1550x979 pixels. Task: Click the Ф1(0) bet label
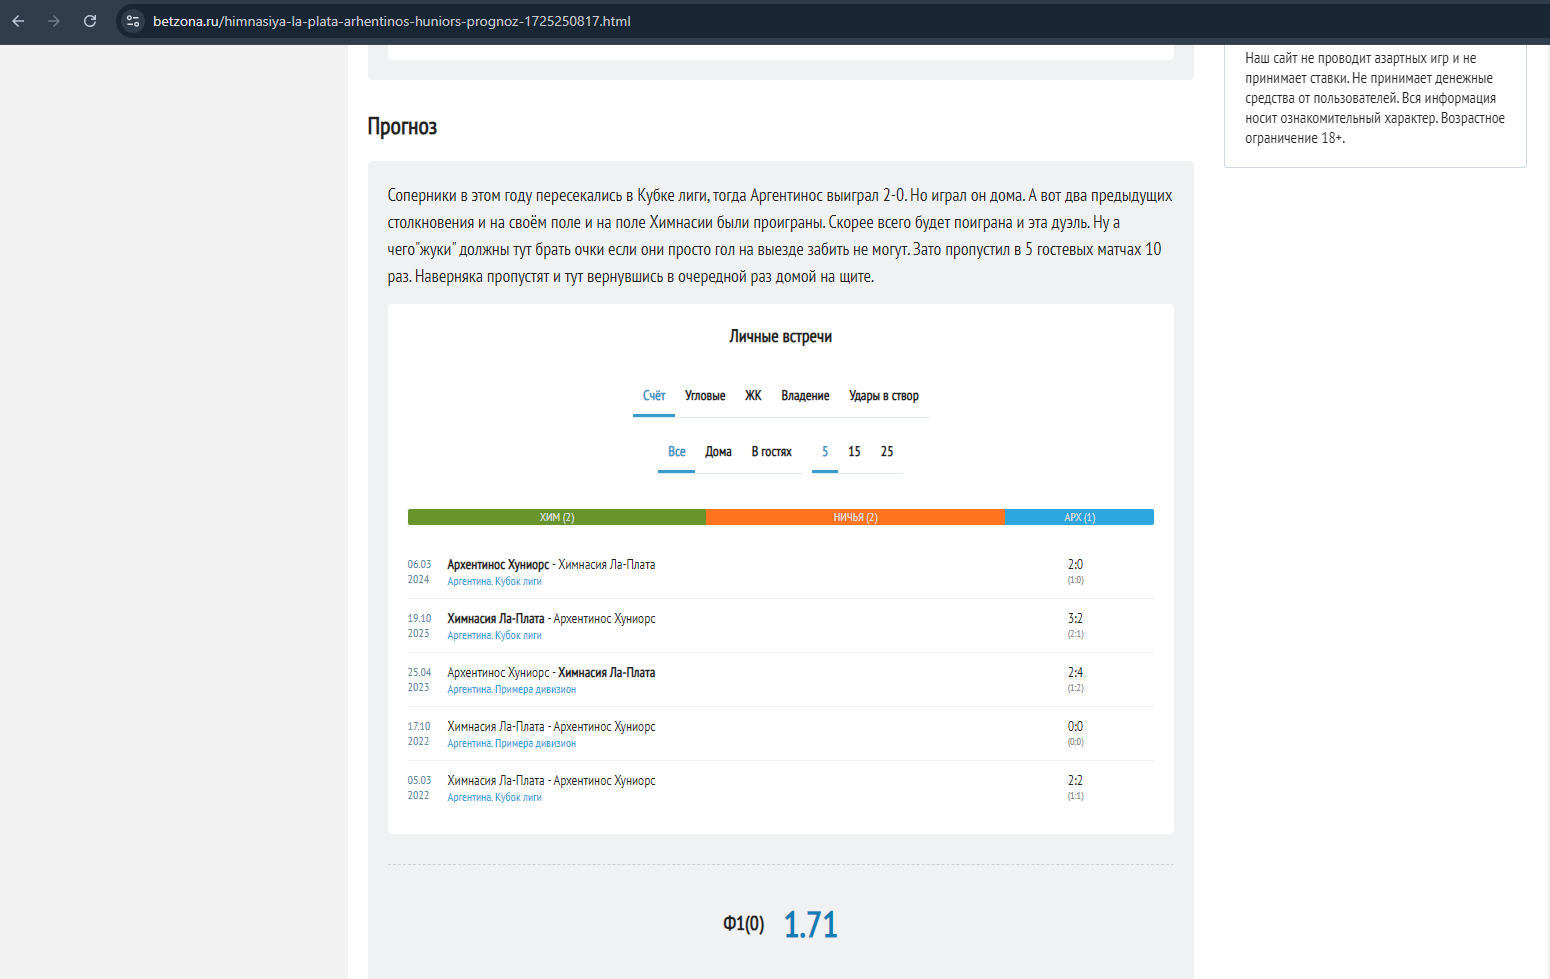pos(743,924)
